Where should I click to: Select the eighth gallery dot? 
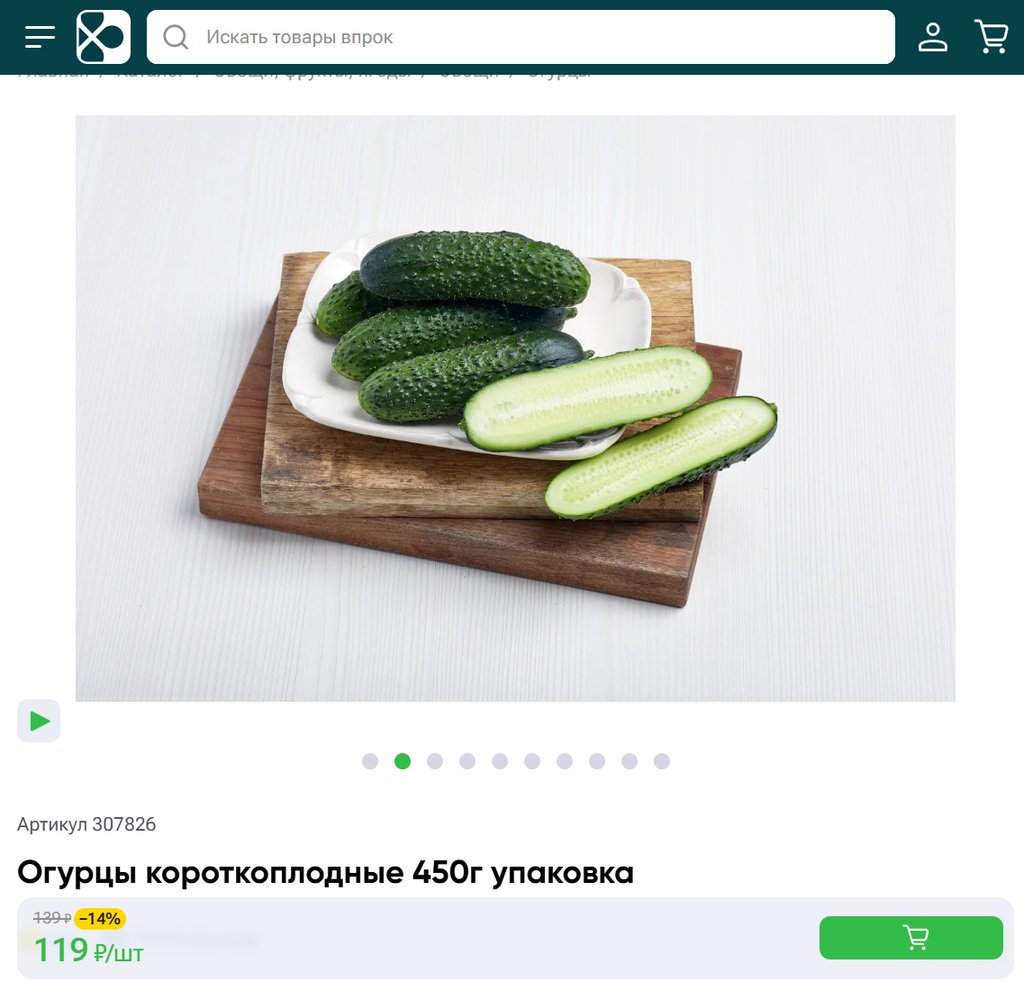[597, 761]
